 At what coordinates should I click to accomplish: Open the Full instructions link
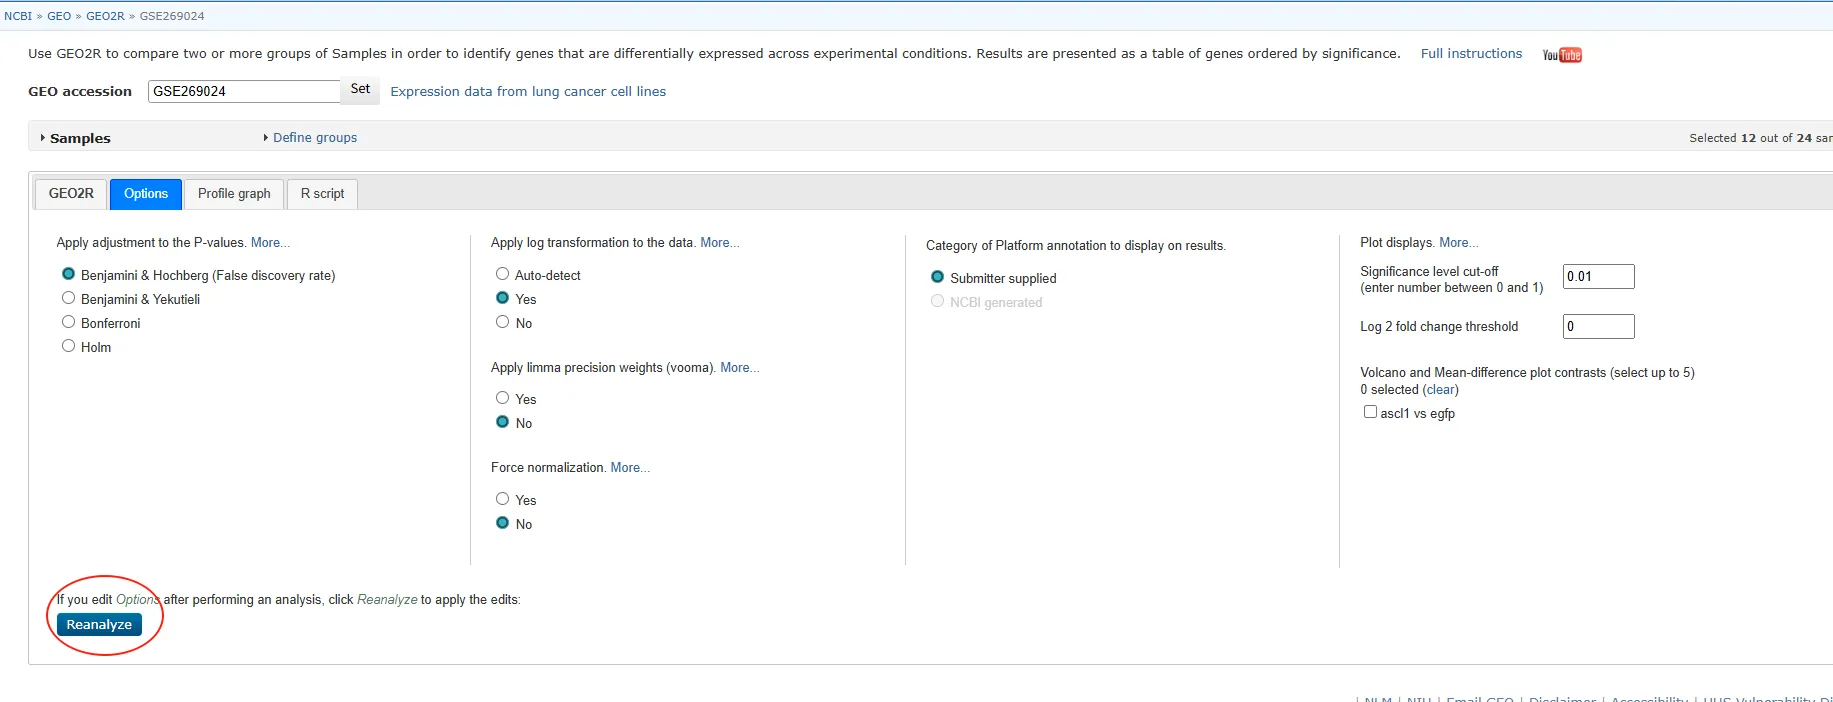pyautogui.click(x=1471, y=54)
